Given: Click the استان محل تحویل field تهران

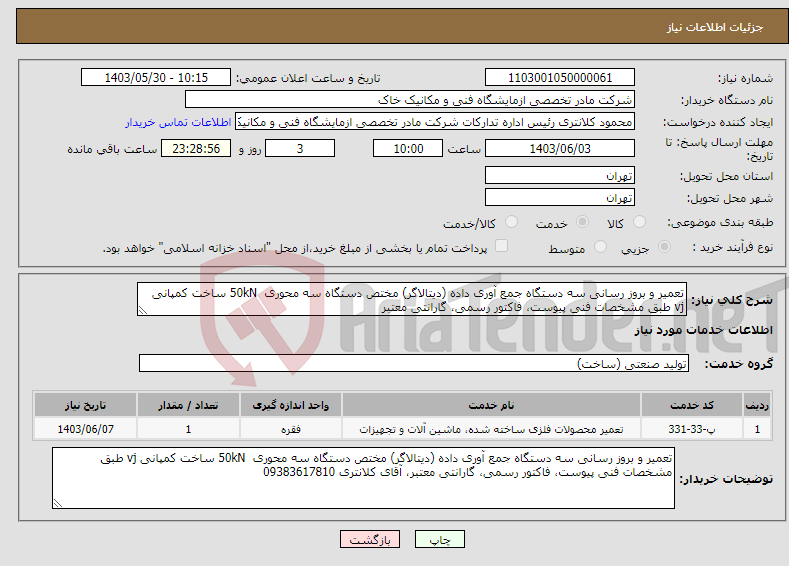Looking at the screenshot, I should click(x=560, y=176).
